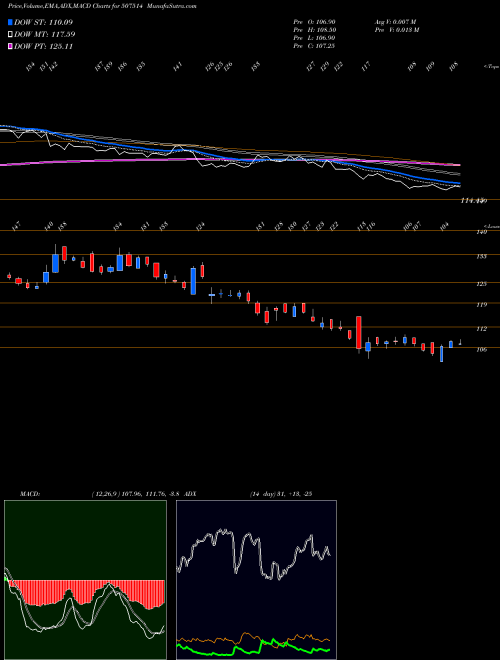Click the 133 price axis label

(482, 256)
